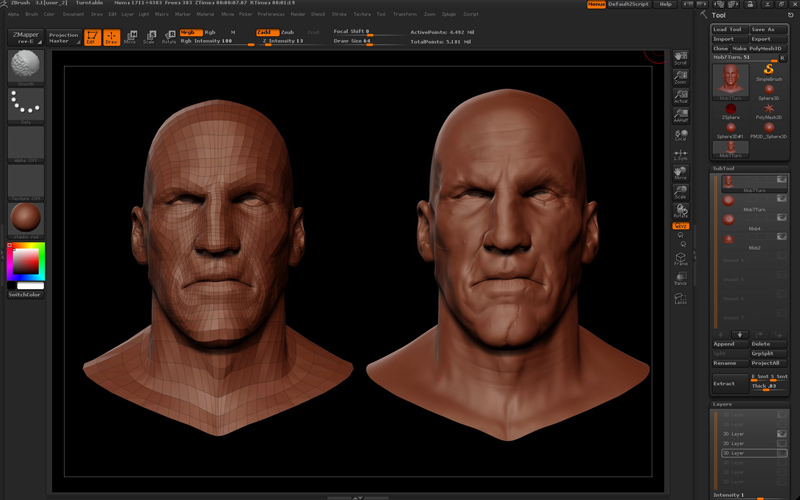The width and height of the screenshot is (800, 500).
Task: Toggle L.Sym local symmetry icon
Action: point(680,154)
